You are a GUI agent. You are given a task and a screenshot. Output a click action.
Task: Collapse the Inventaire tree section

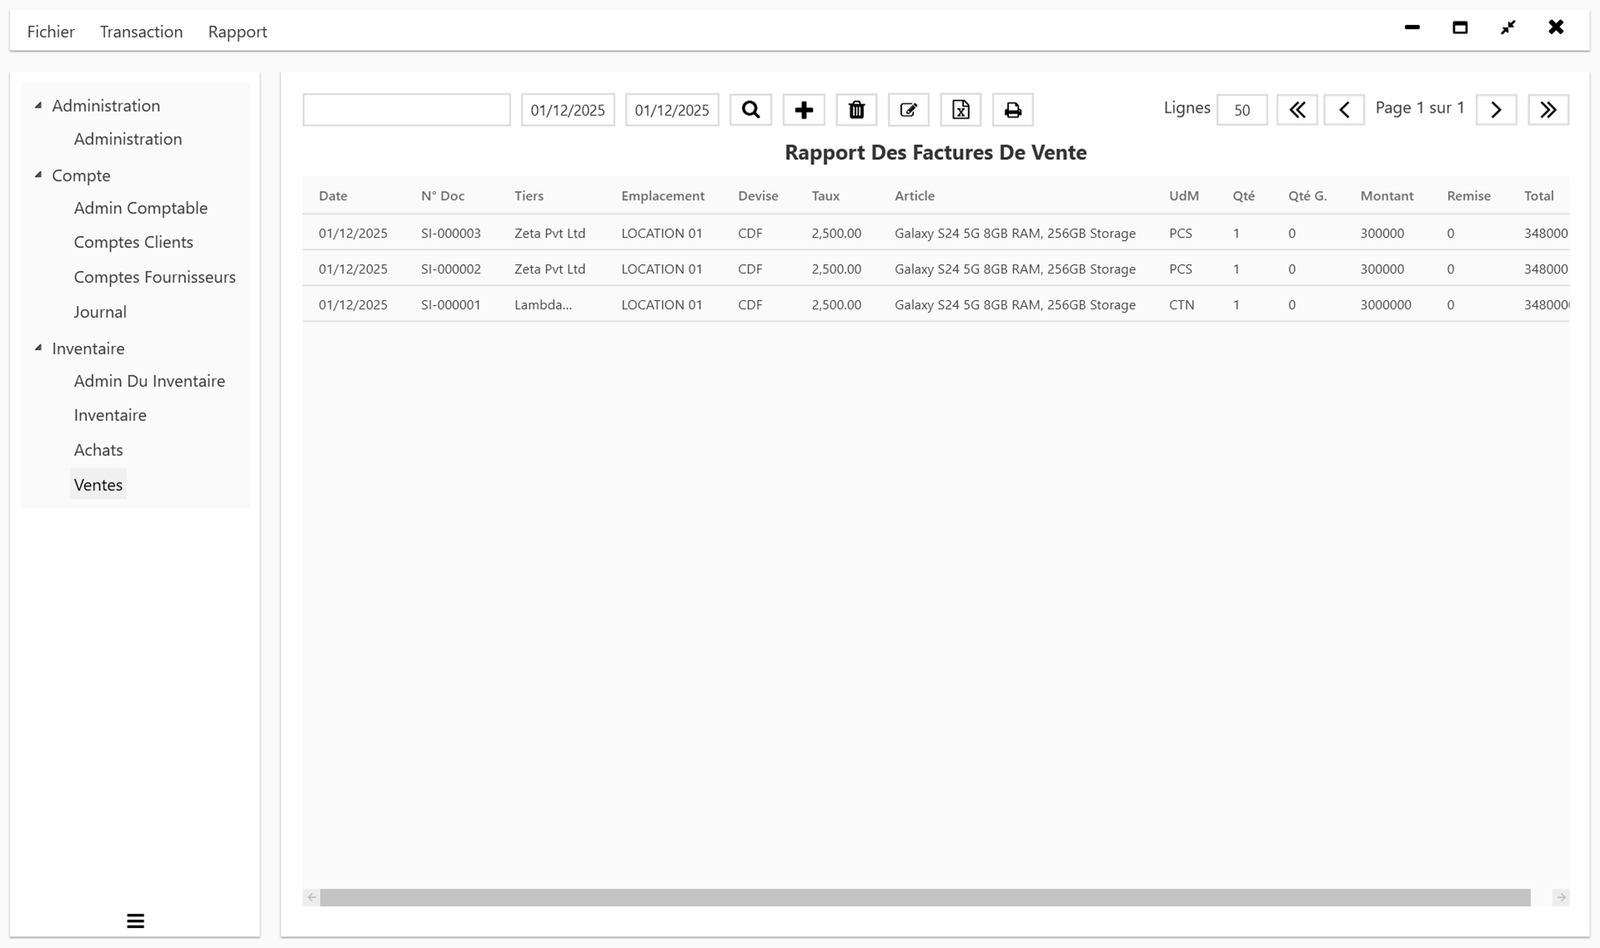tap(39, 347)
